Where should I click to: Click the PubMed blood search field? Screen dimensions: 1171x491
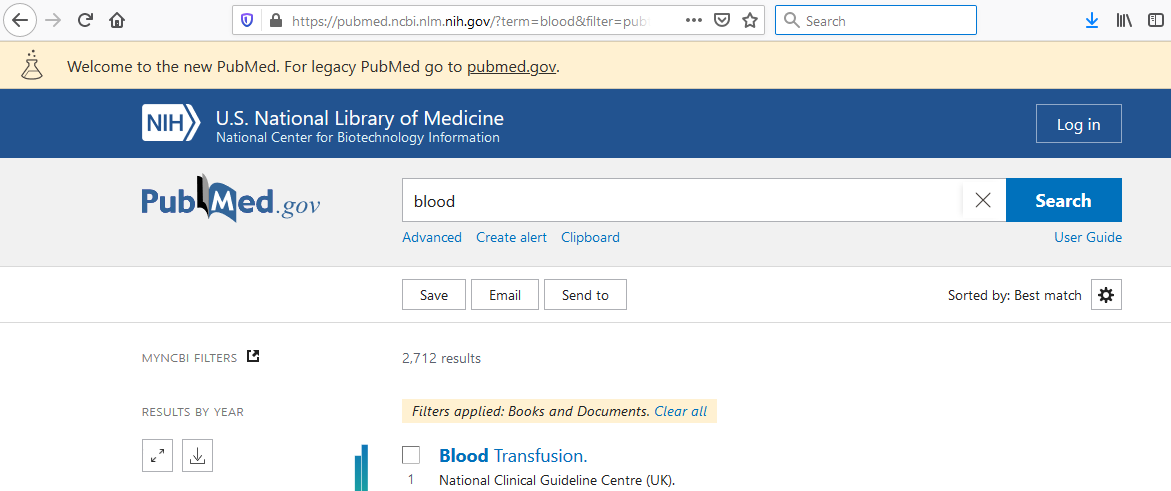(680, 200)
